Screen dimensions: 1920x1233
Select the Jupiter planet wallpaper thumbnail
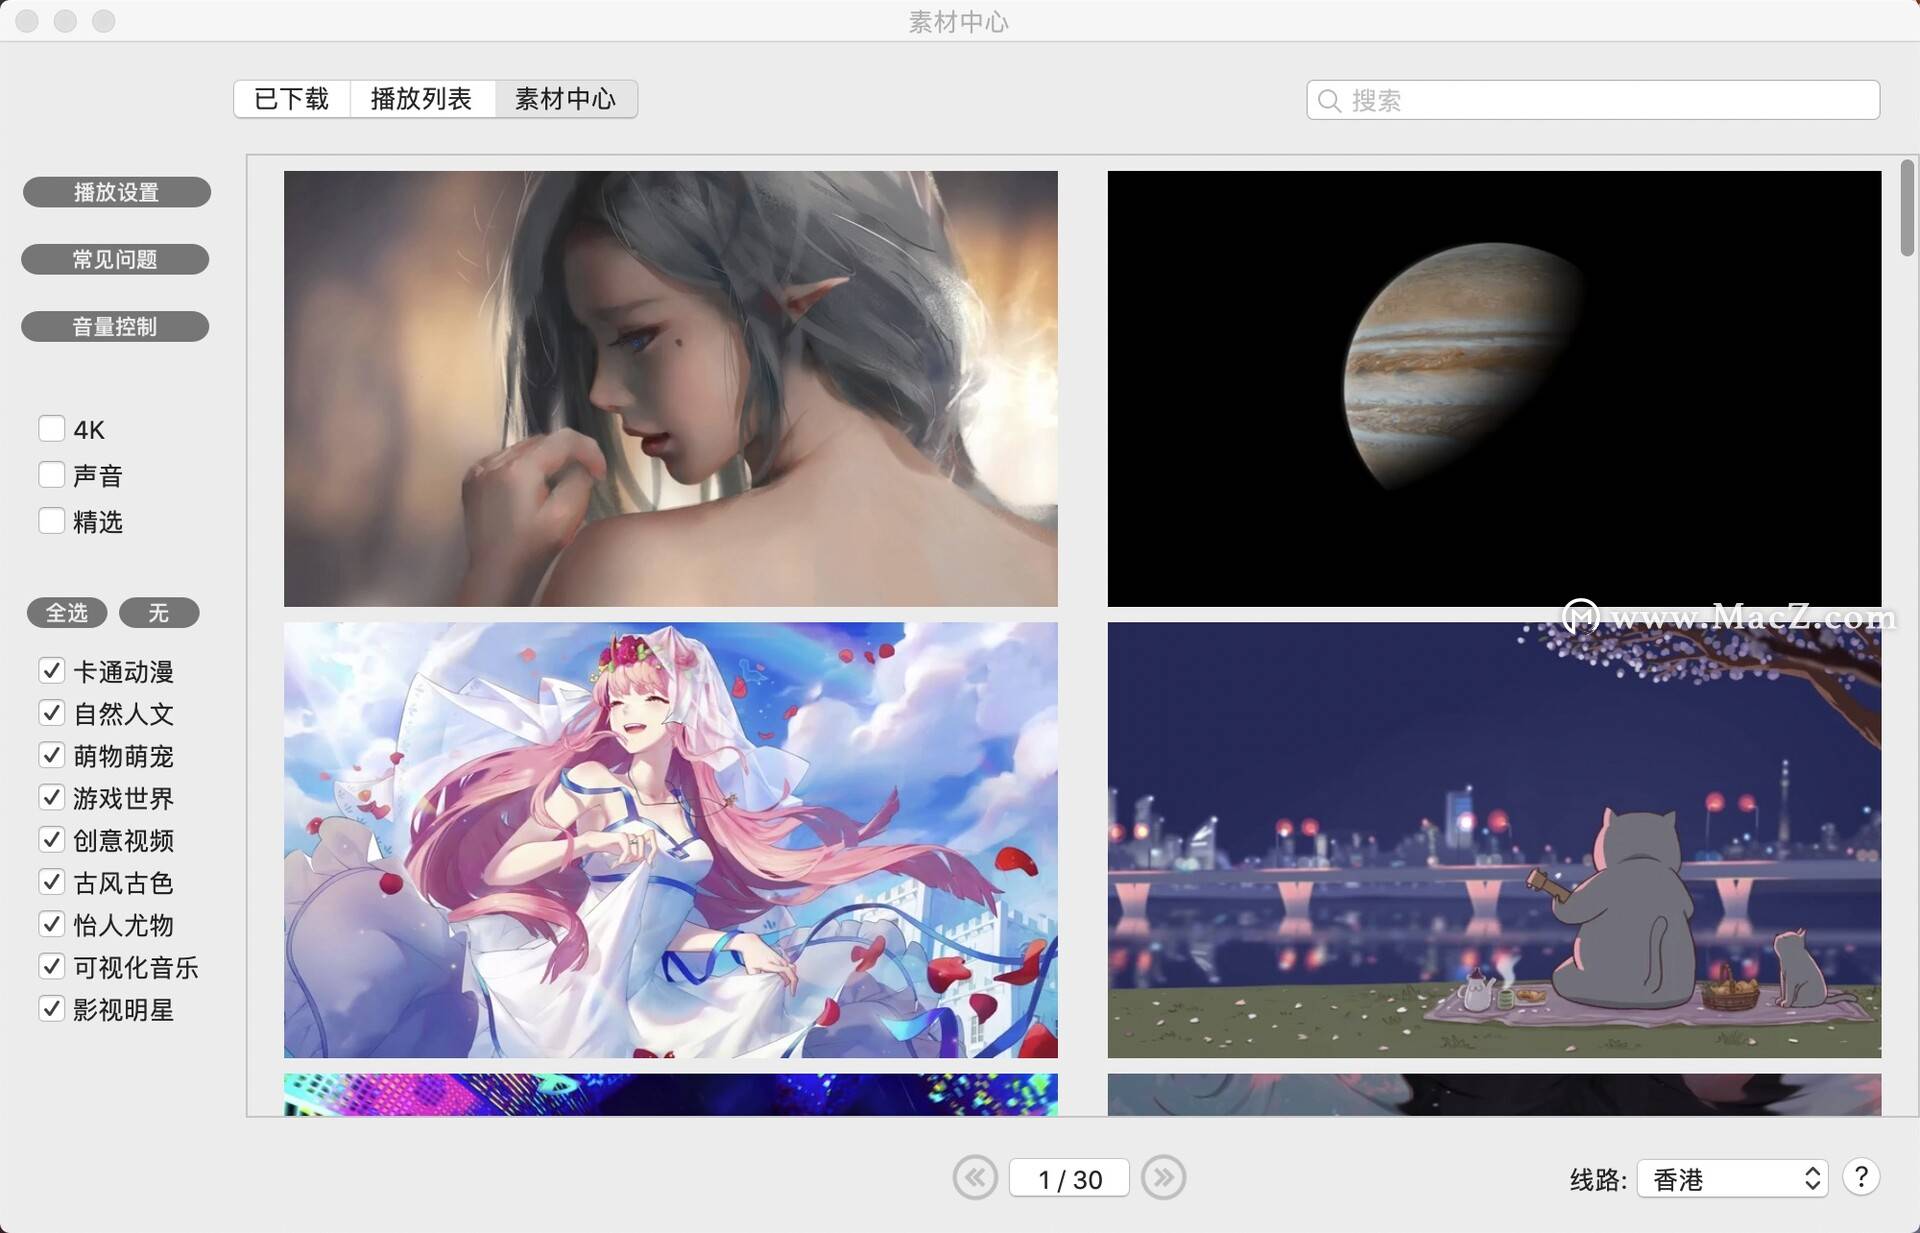tap(1494, 388)
